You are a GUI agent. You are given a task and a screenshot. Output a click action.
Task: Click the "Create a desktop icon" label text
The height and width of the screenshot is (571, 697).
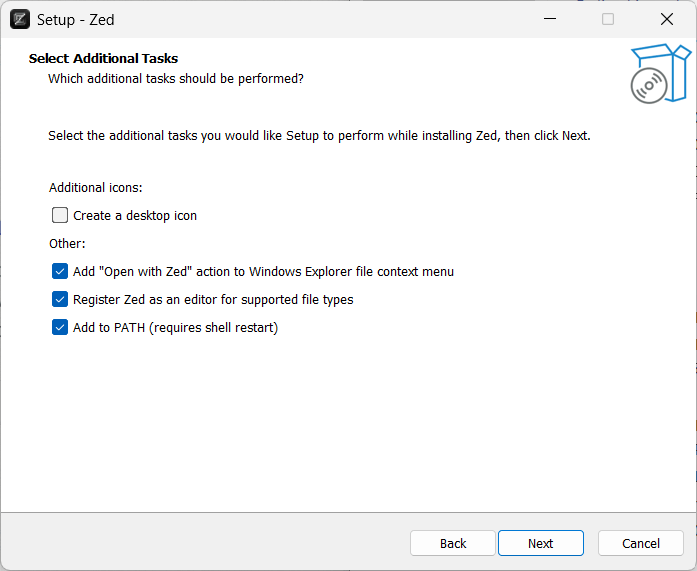point(135,216)
